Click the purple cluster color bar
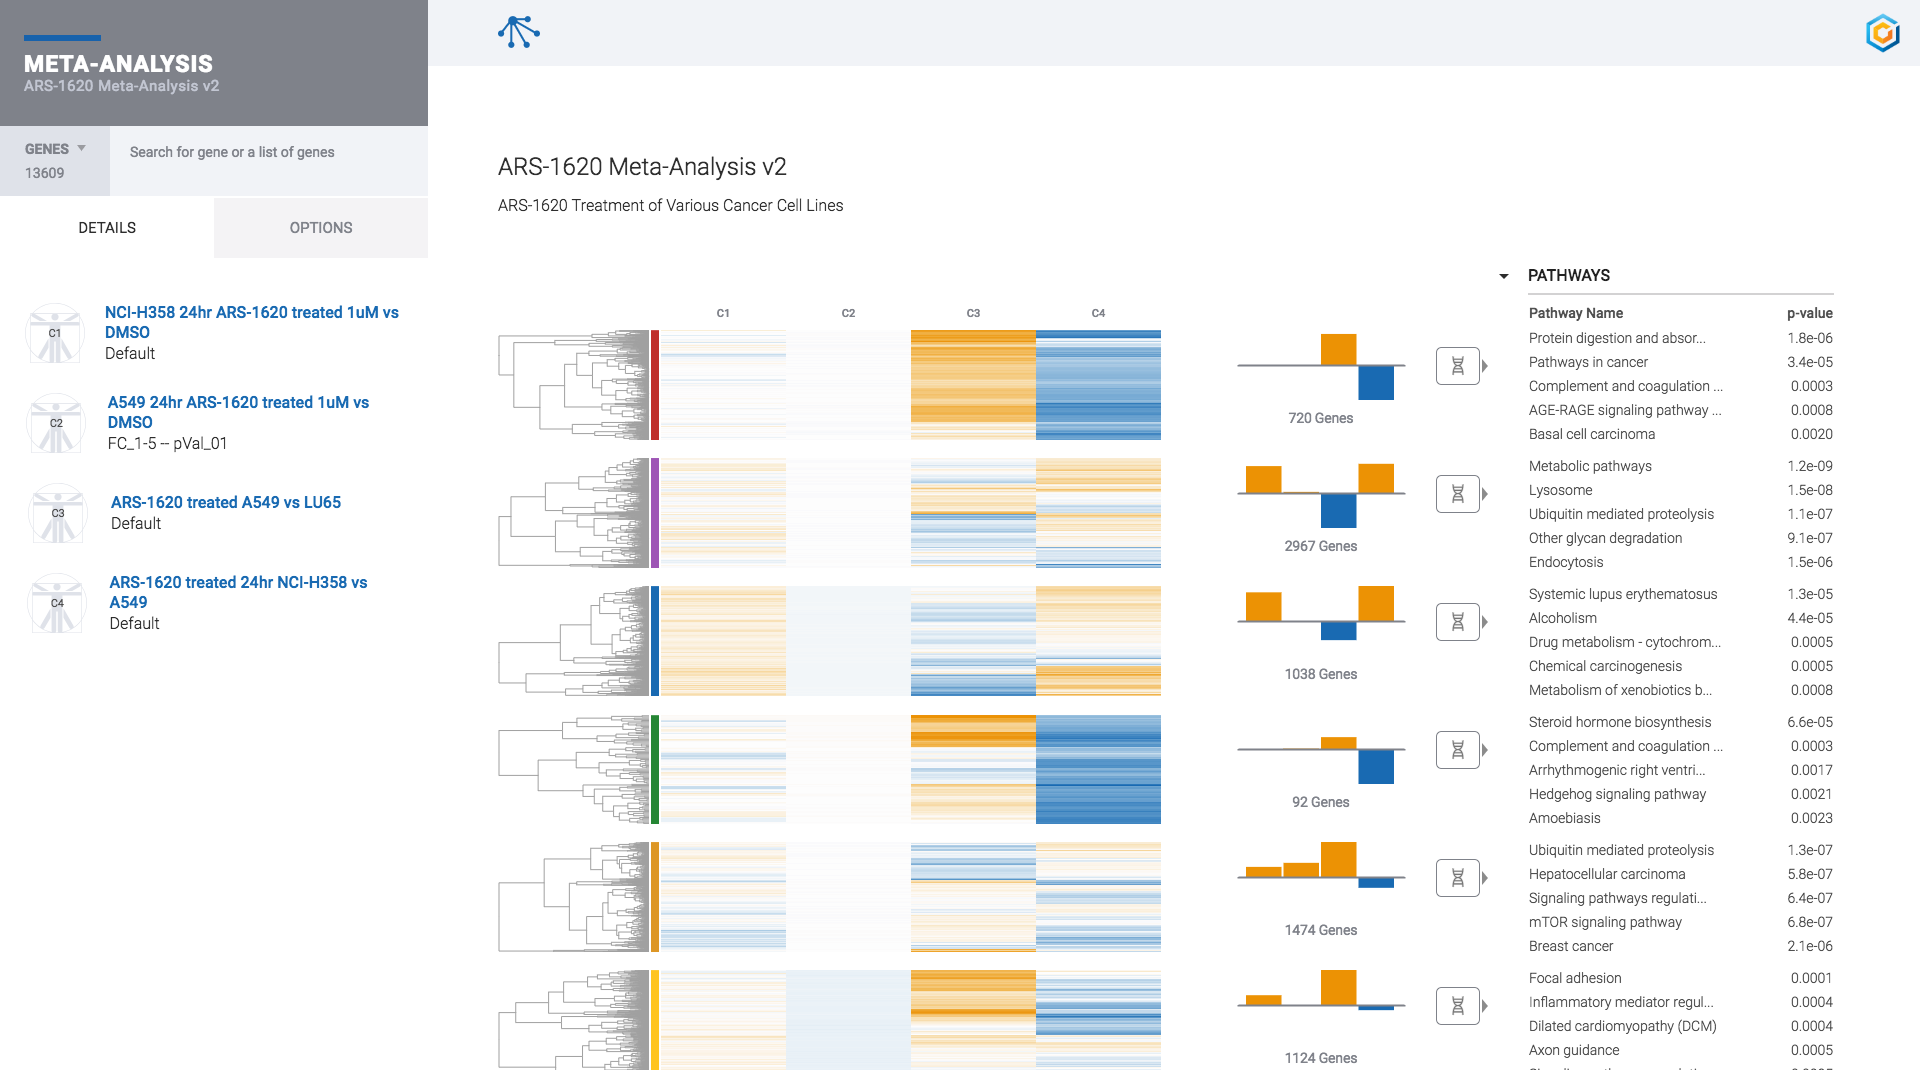This screenshot has width=1920, height=1080. click(x=655, y=513)
